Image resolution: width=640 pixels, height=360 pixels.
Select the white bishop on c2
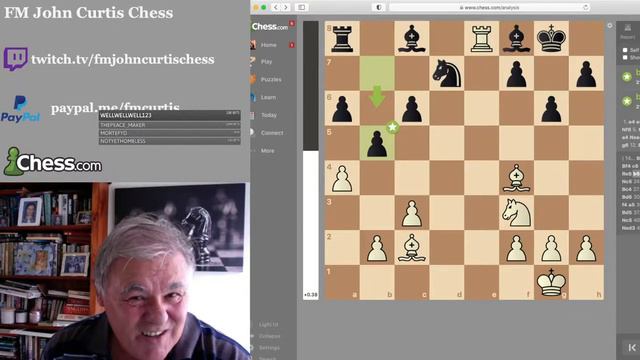(x=412, y=248)
